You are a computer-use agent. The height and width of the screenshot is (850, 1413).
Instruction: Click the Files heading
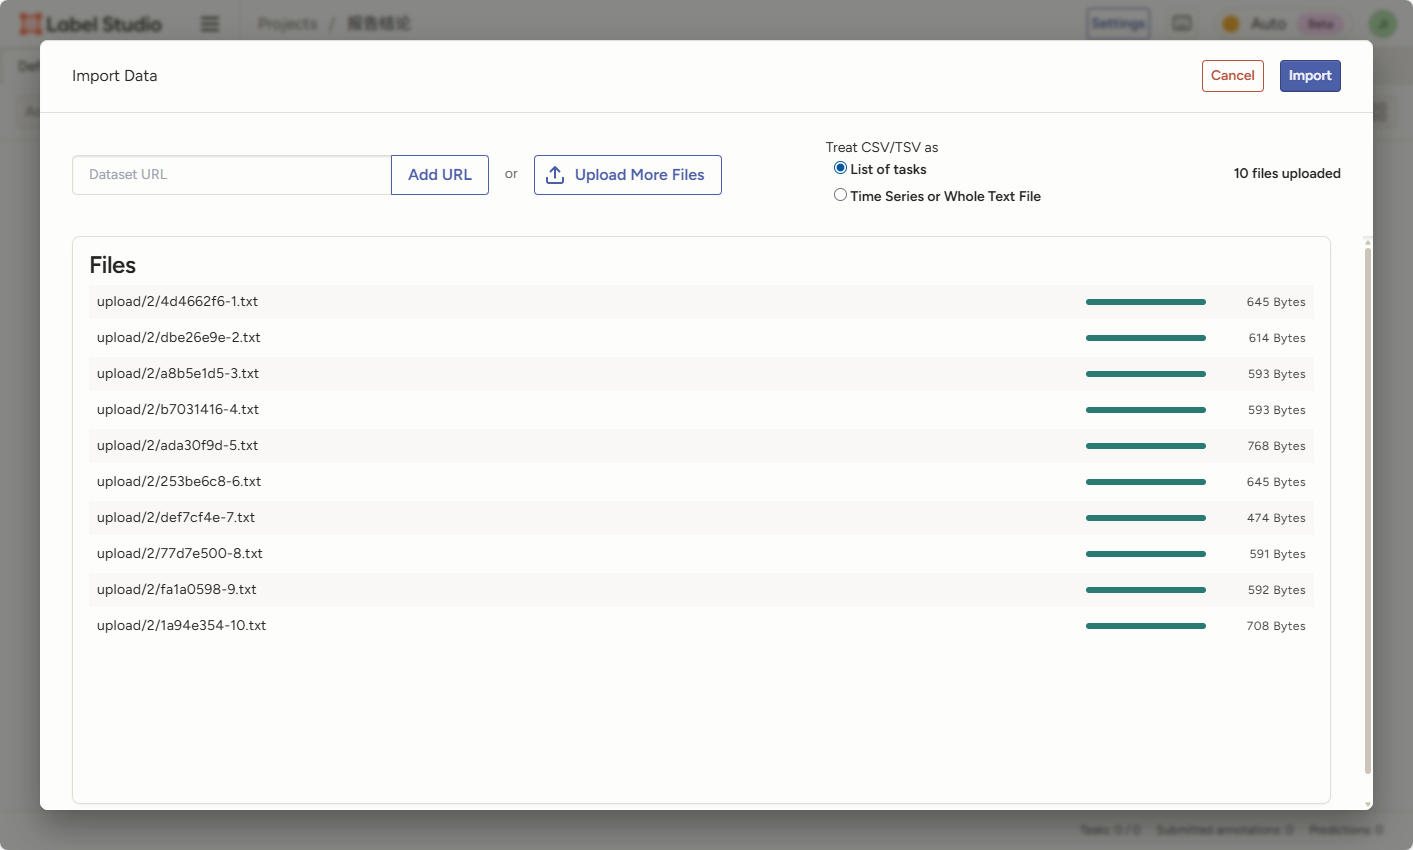click(x=113, y=265)
